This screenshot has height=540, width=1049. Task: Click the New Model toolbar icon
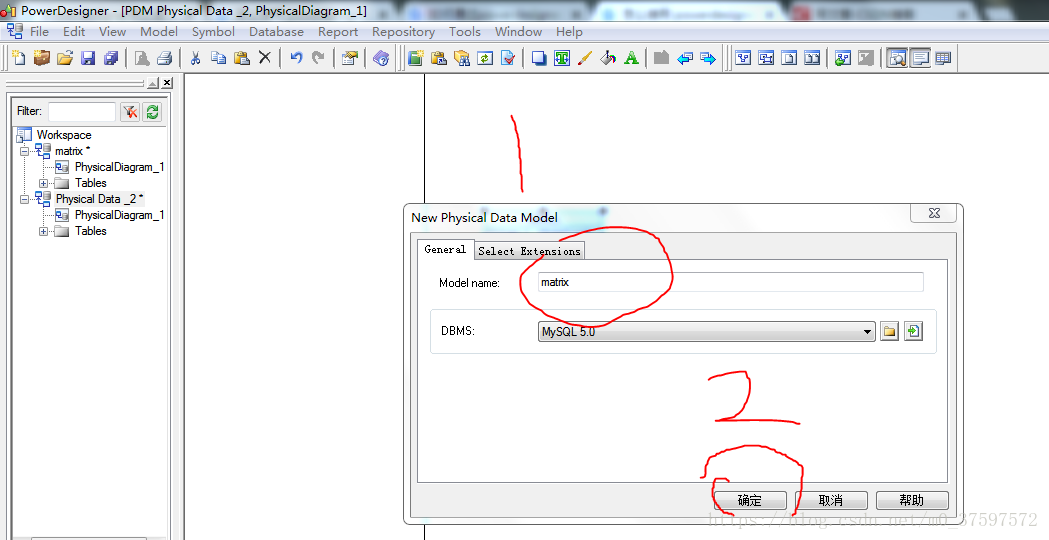tap(19, 58)
